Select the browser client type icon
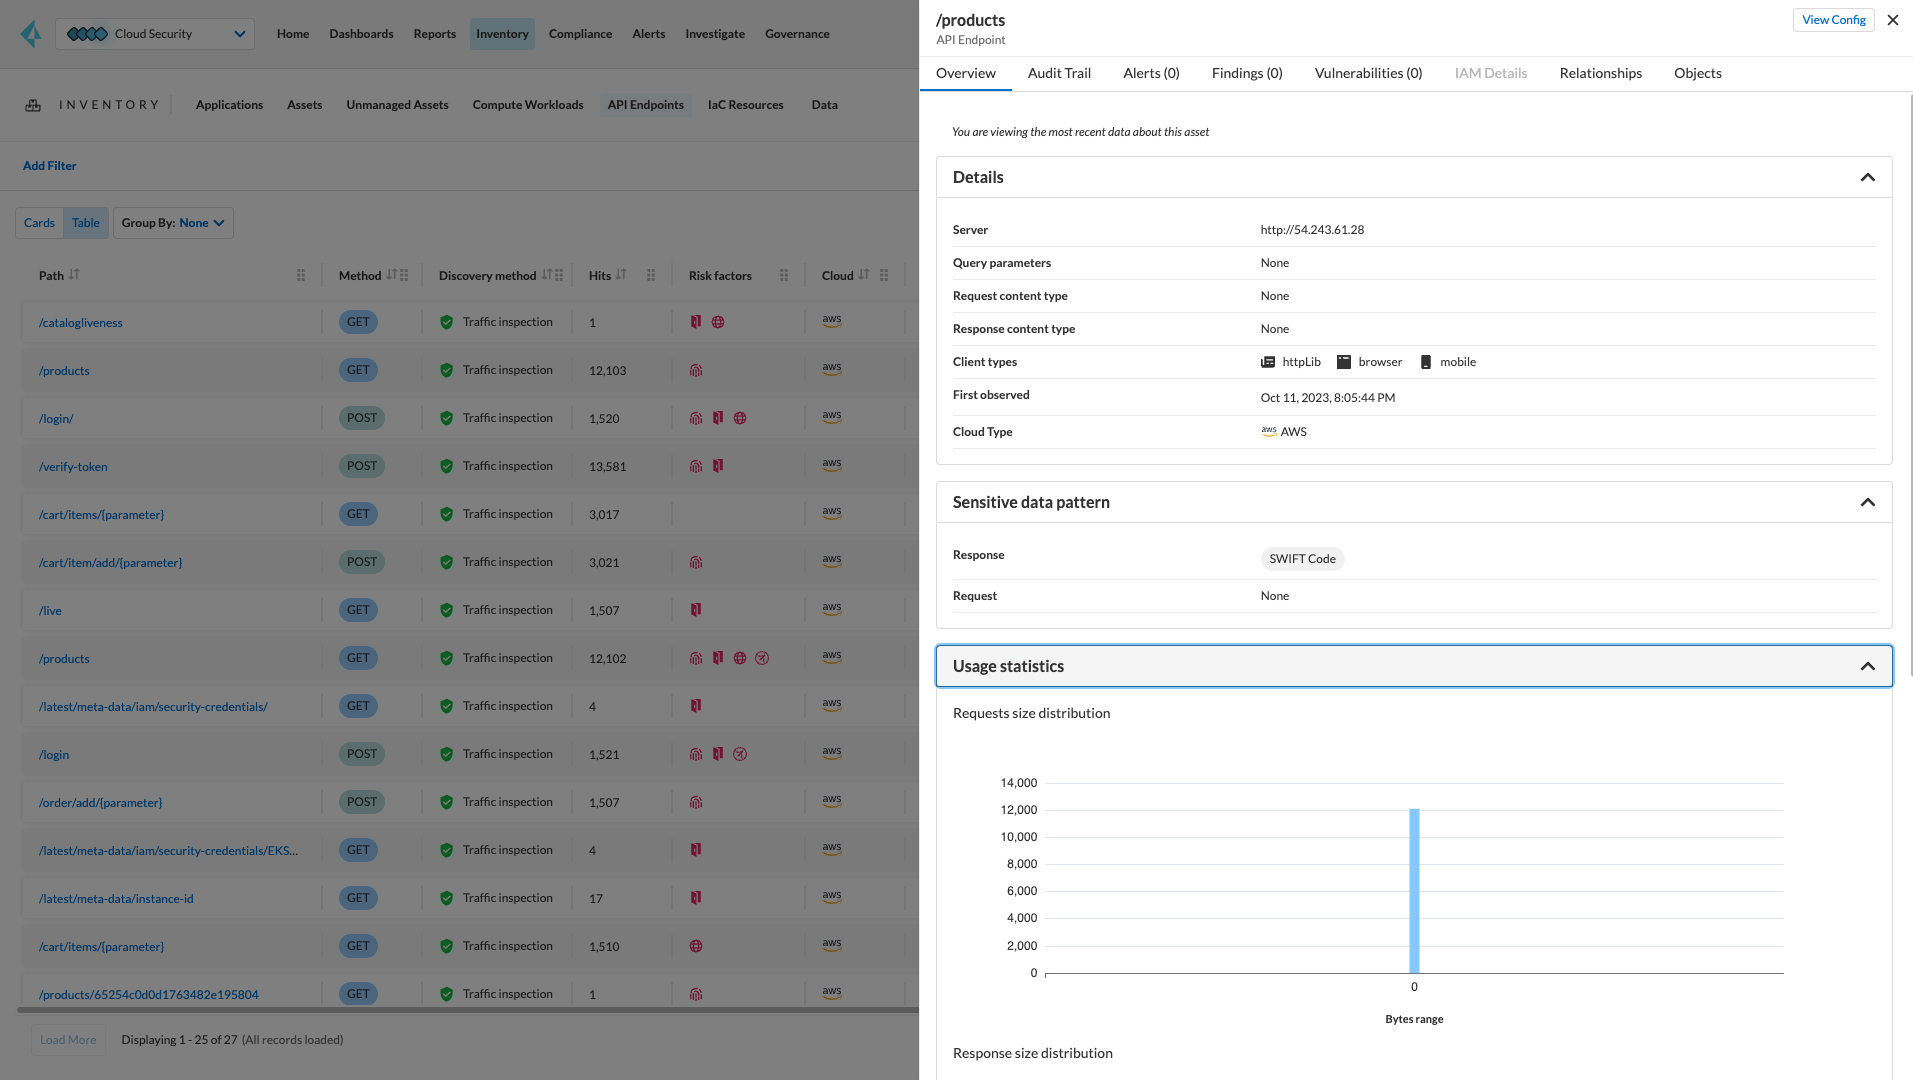The width and height of the screenshot is (1913, 1080). point(1344,361)
